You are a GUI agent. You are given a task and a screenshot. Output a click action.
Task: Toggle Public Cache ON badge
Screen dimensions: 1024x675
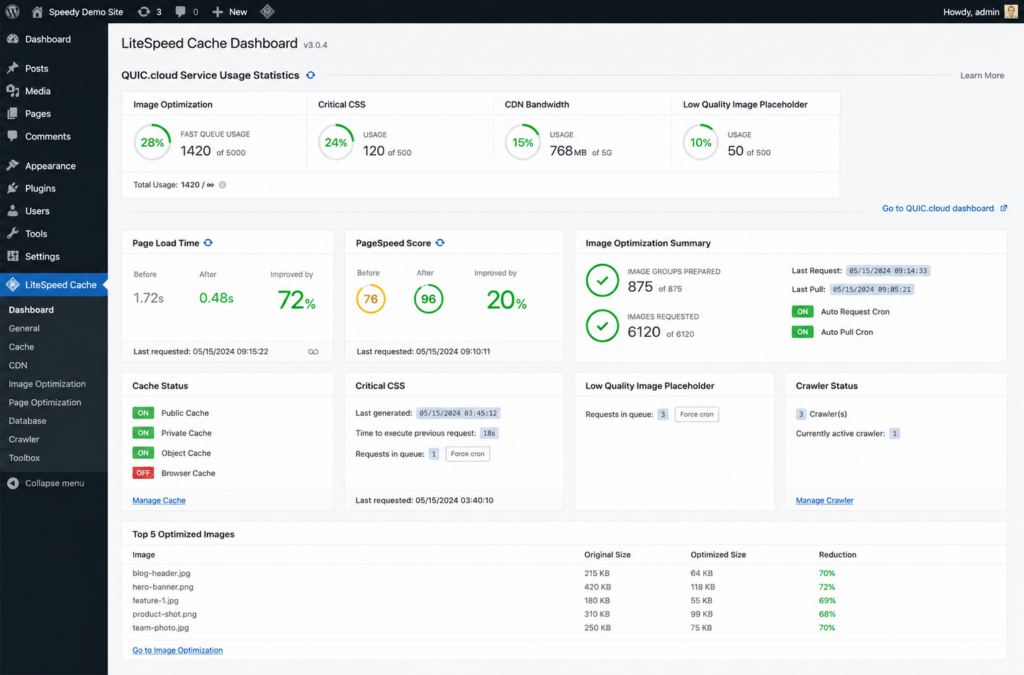(143, 413)
